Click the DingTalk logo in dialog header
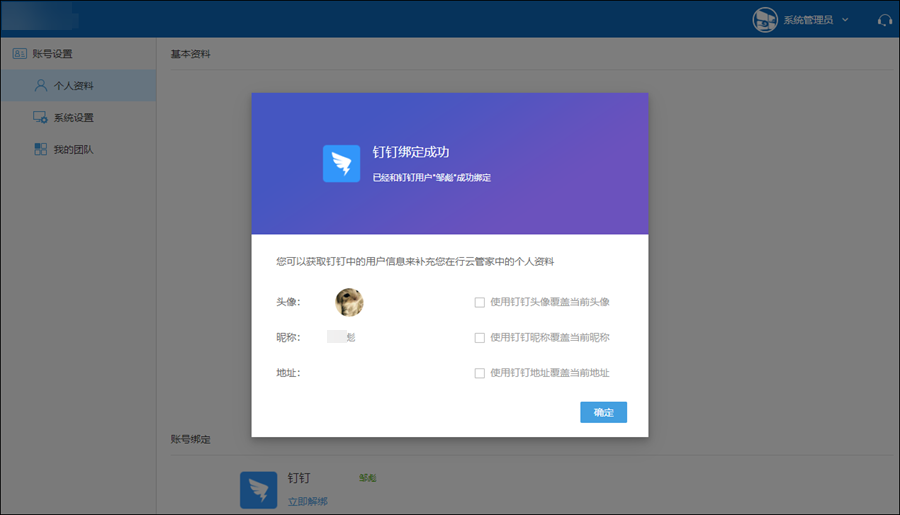The image size is (900, 515). pyautogui.click(x=342, y=164)
